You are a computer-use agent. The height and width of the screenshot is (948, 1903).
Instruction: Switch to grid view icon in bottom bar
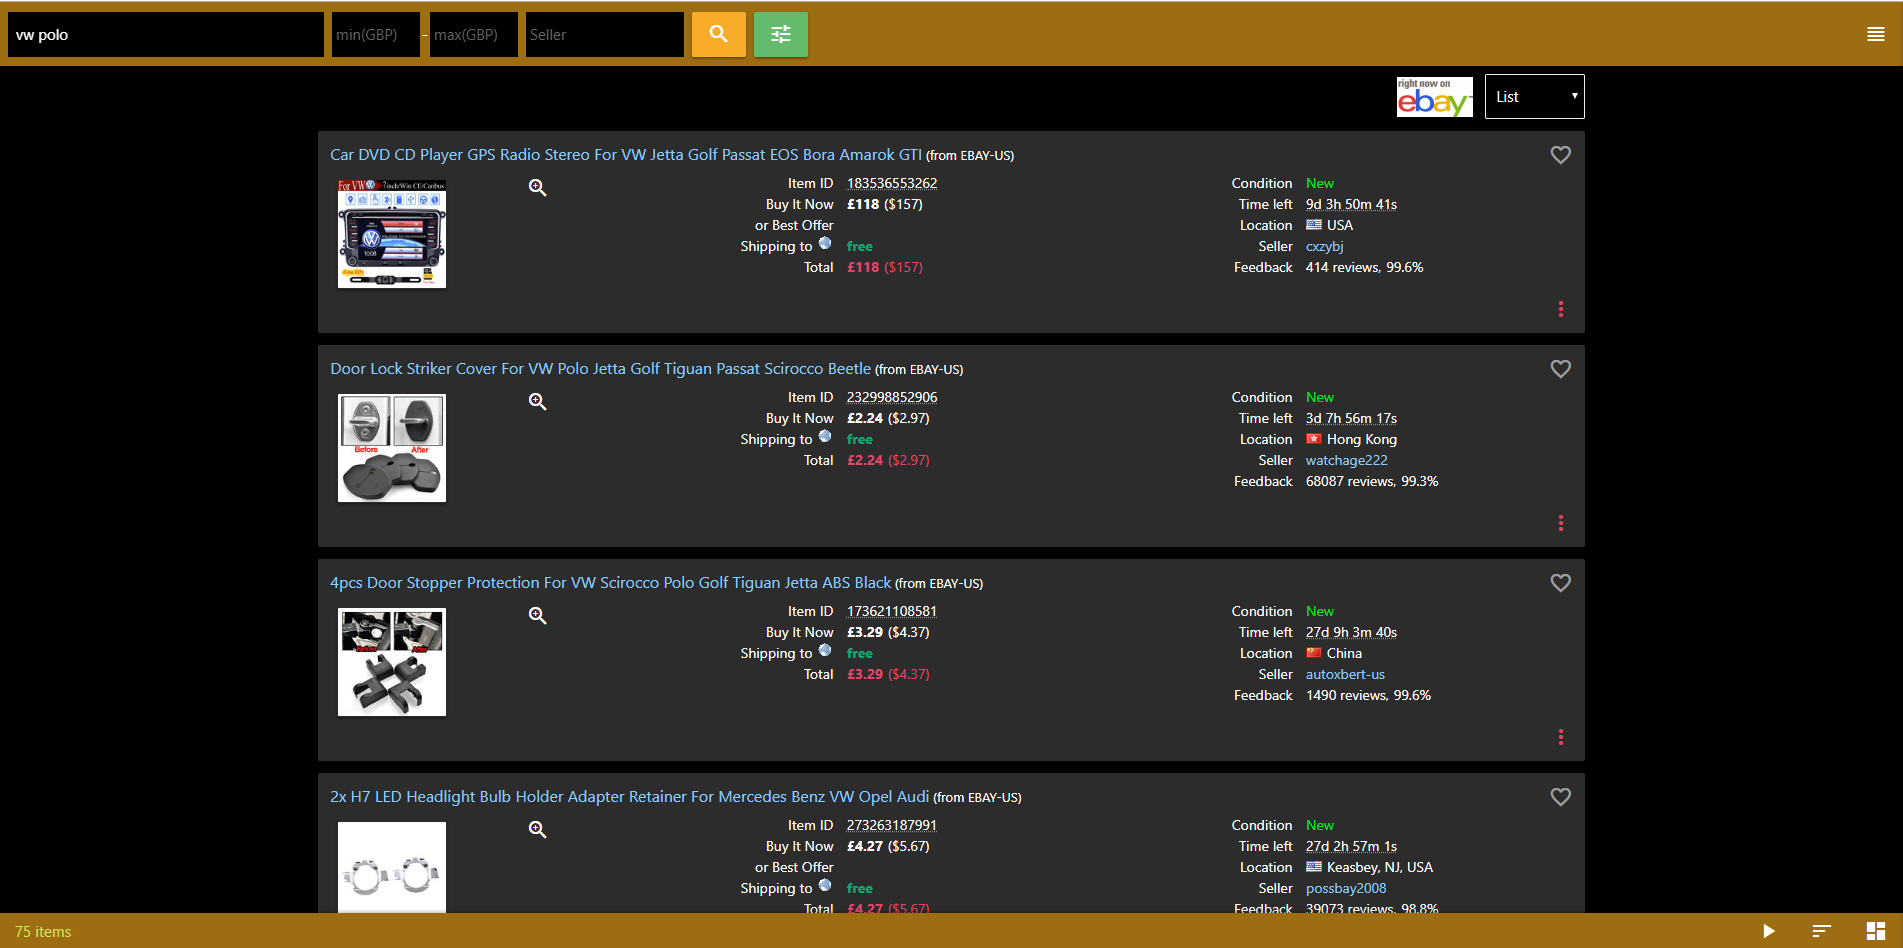[x=1875, y=931]
